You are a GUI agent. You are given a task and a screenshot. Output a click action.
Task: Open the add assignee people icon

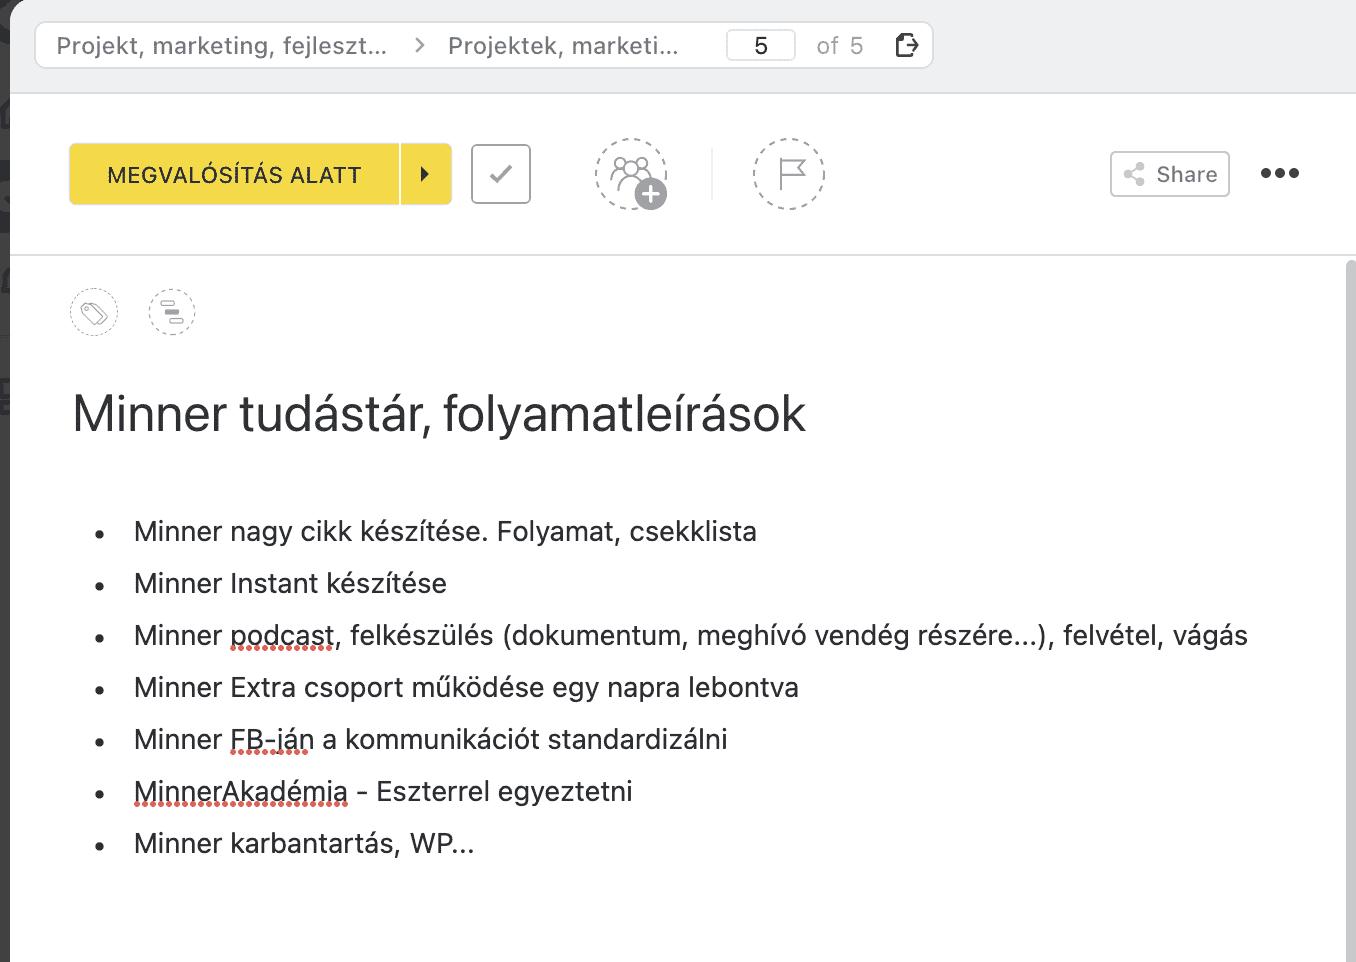pyautogui.click(x=631, y=174)
